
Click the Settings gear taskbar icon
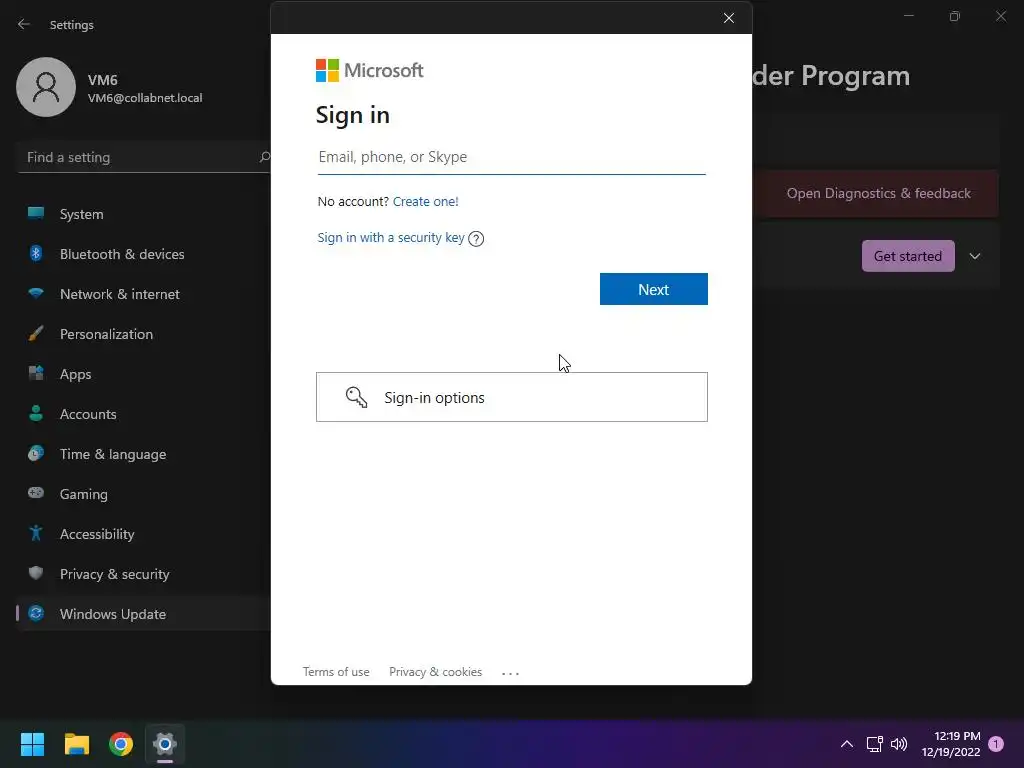pos(165,744)
